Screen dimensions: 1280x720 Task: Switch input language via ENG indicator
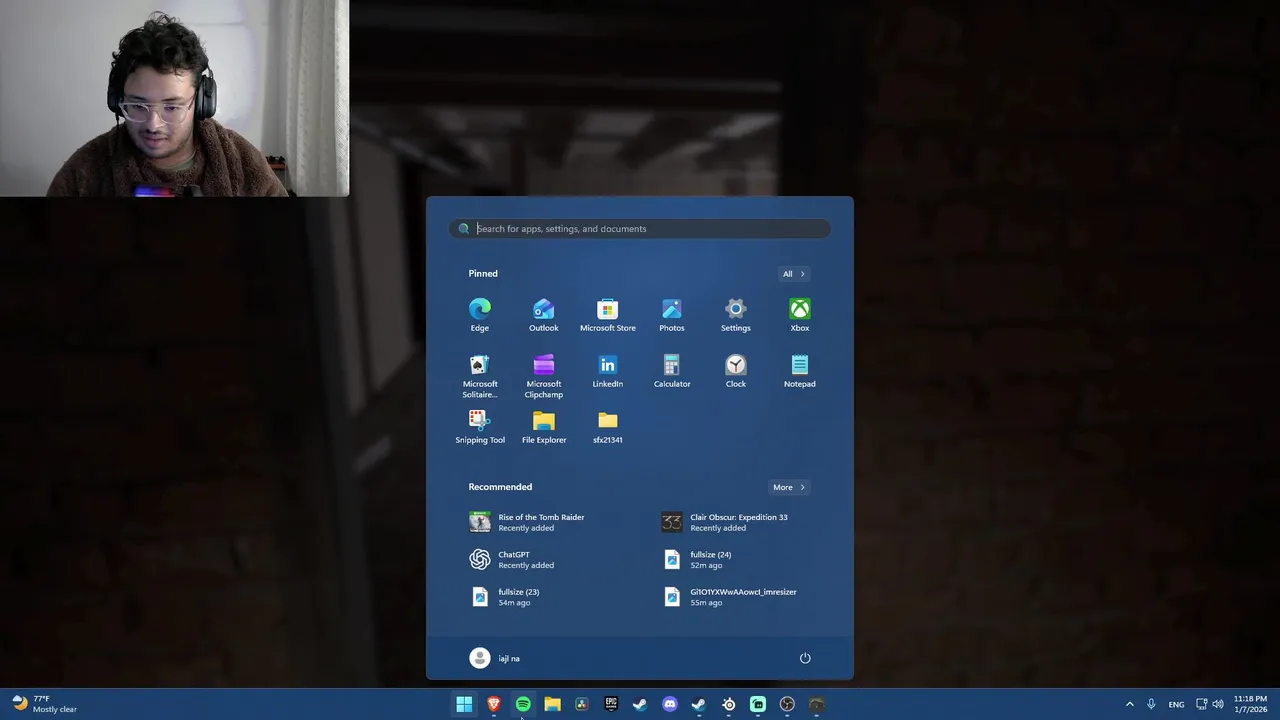[x=1176, y=705]
